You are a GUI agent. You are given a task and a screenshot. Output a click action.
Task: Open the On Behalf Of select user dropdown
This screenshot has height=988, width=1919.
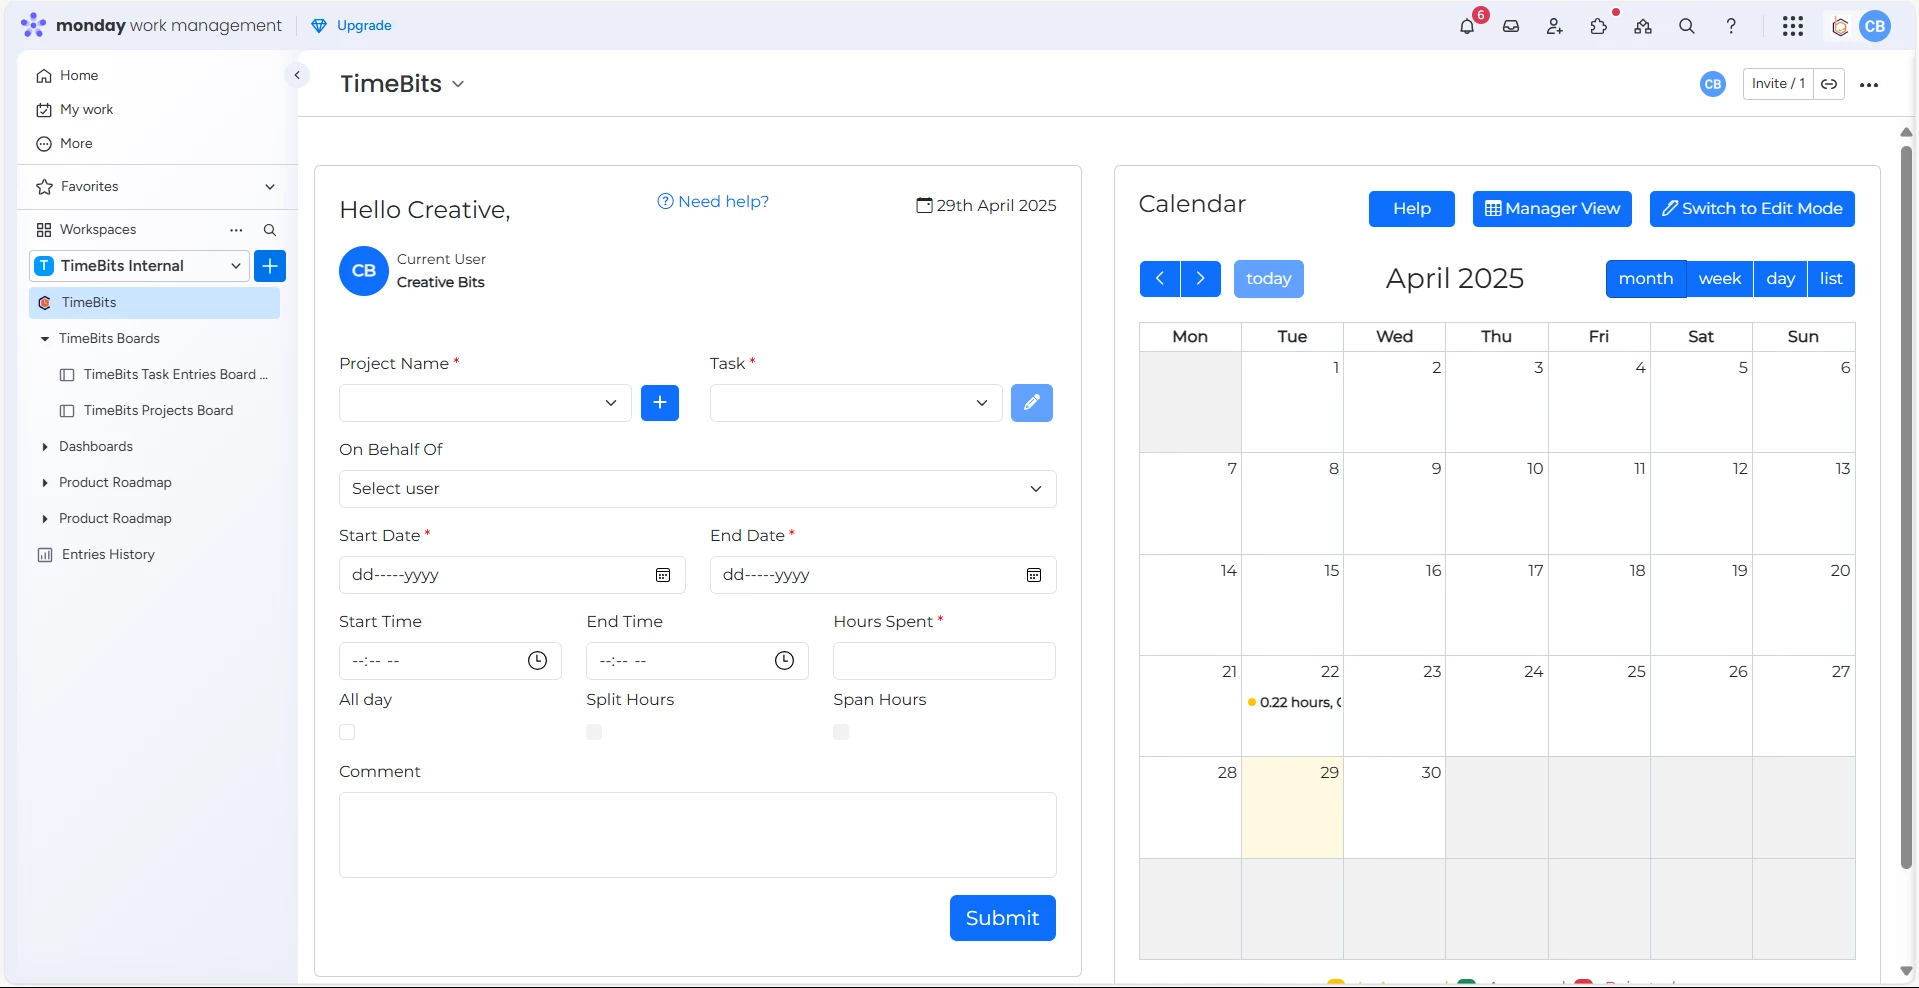698,489
